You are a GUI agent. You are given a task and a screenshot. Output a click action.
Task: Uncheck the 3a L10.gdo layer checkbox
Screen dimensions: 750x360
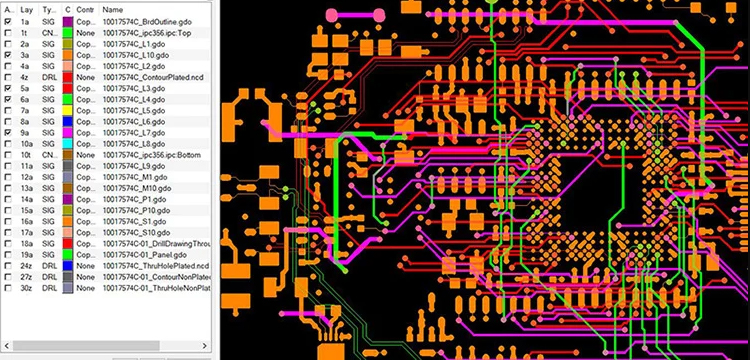coord(8,55)
